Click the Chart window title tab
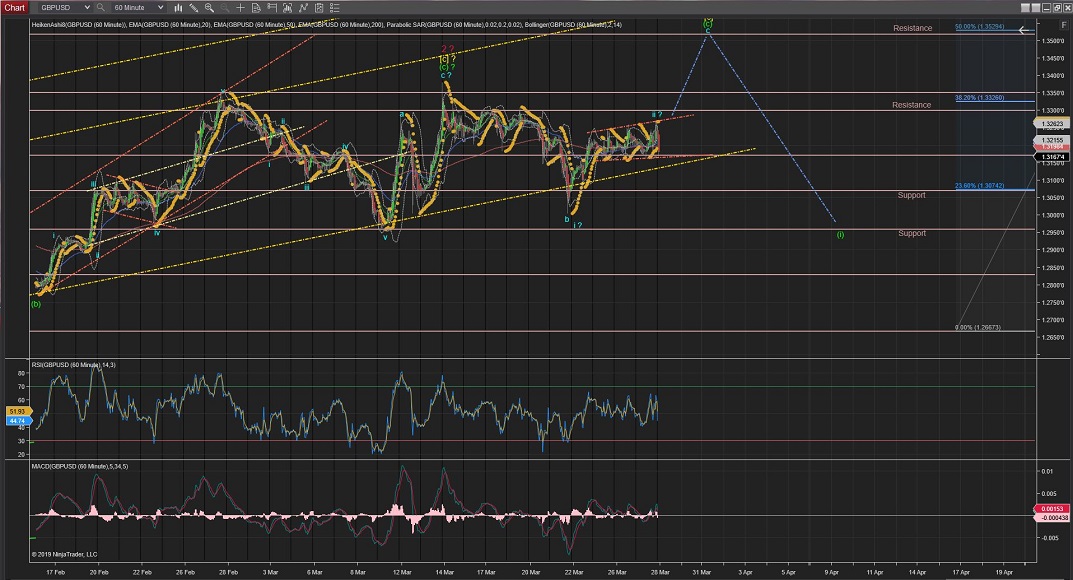This screenshot has width=1073, height=580. pos(15,7)
